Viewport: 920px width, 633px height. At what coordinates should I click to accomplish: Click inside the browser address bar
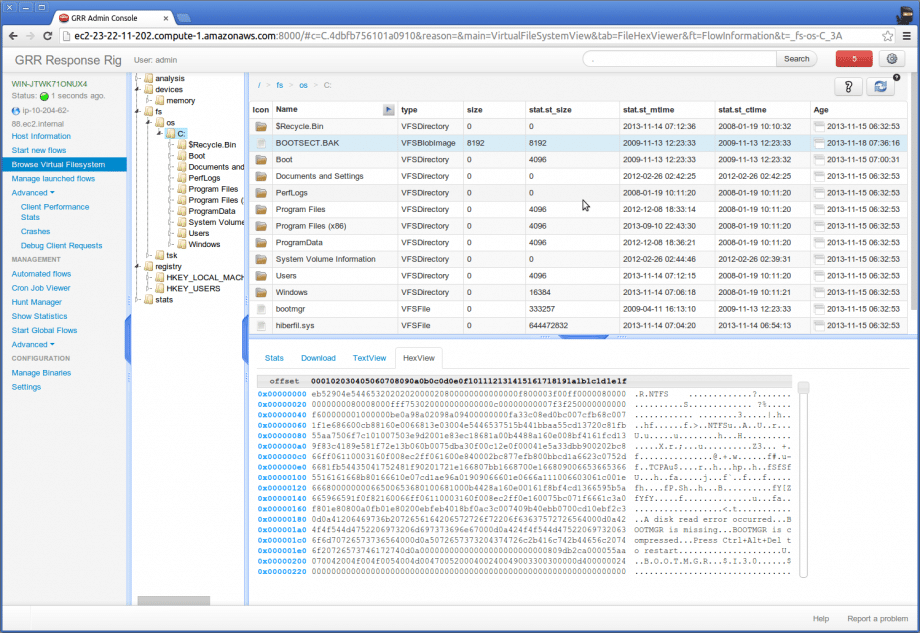[400, 34]
